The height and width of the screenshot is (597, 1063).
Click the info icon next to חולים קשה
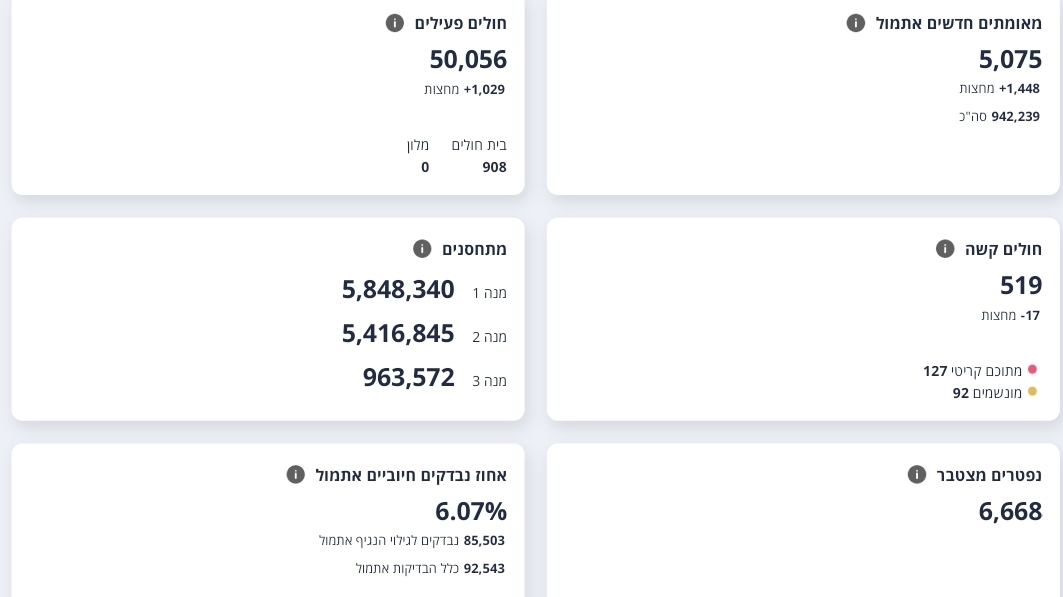click(x=945, y=249)
